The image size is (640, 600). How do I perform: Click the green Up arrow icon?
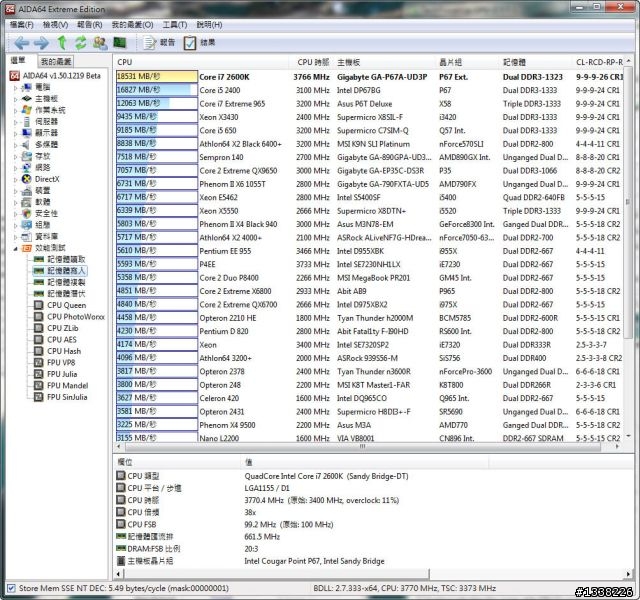pyautogui.click(x=62, y=42)
